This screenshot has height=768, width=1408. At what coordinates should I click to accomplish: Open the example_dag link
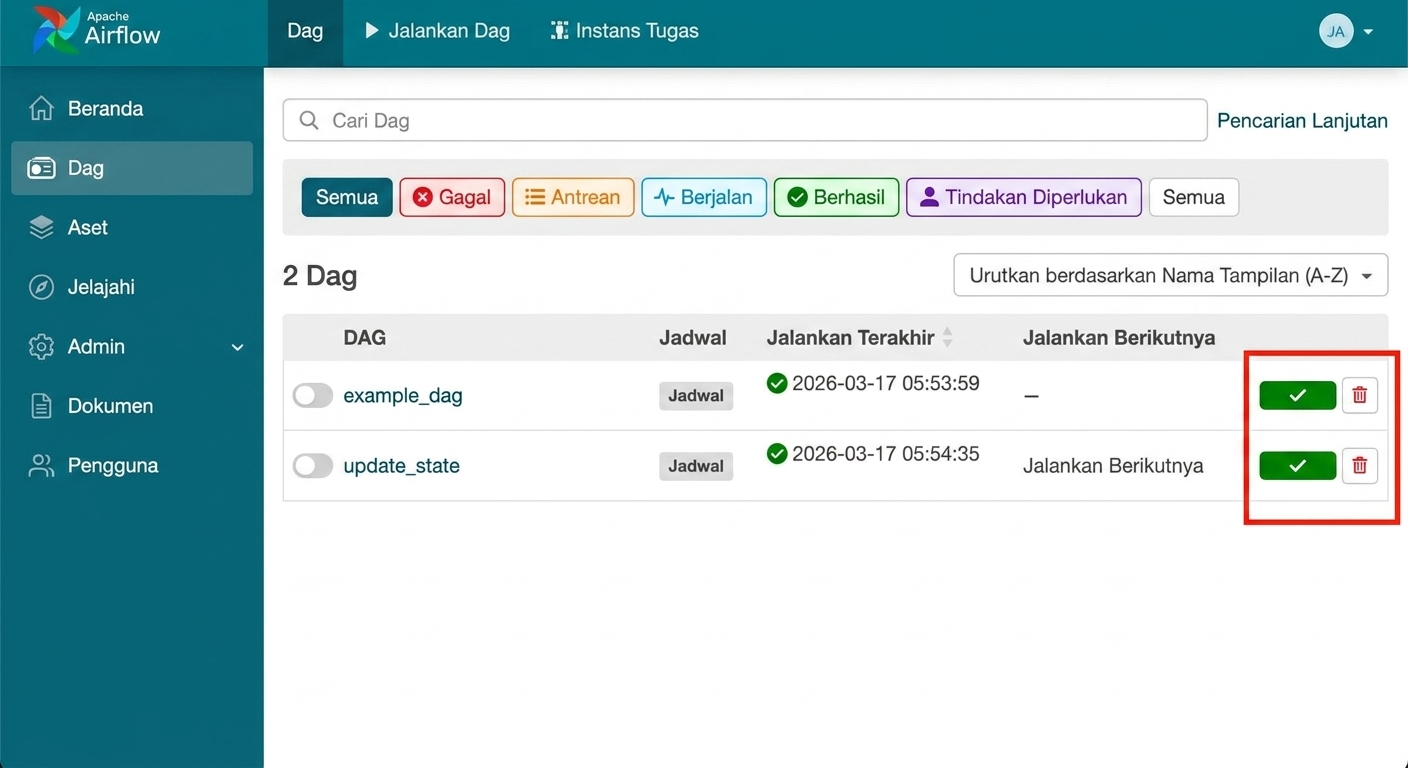[403, 396]
